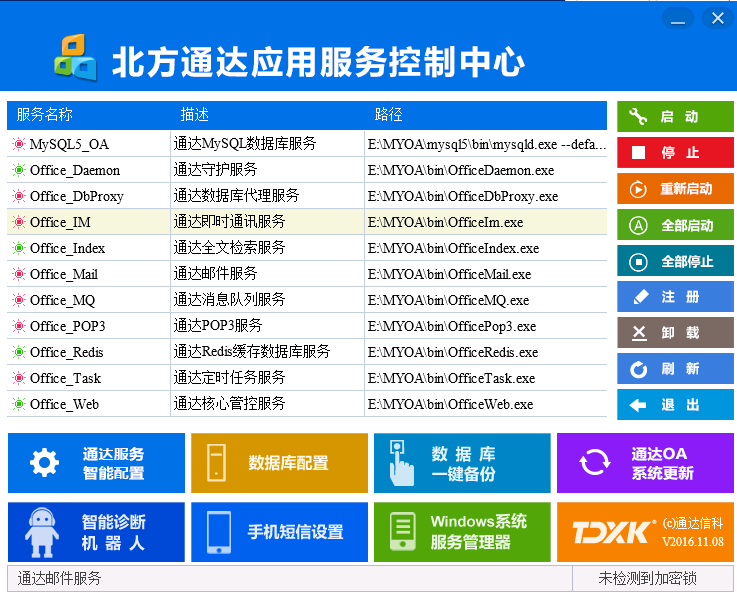Click the sync arrows icon for 通达OA系统更新

tap(595, 462)
